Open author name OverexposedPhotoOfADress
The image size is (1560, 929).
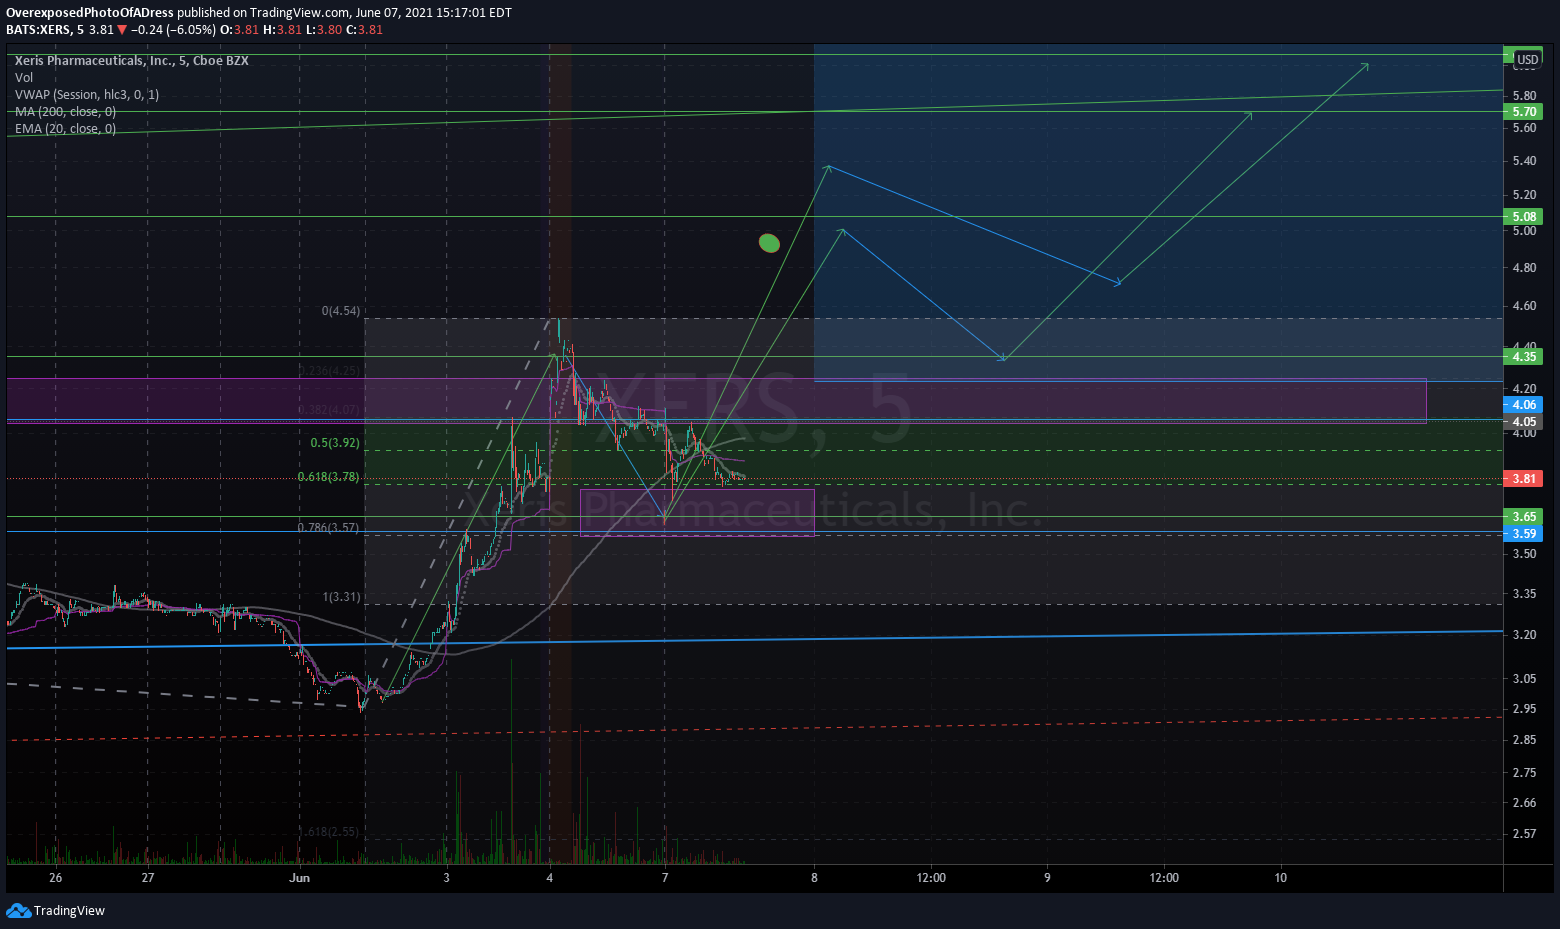(x=90, y=13)
